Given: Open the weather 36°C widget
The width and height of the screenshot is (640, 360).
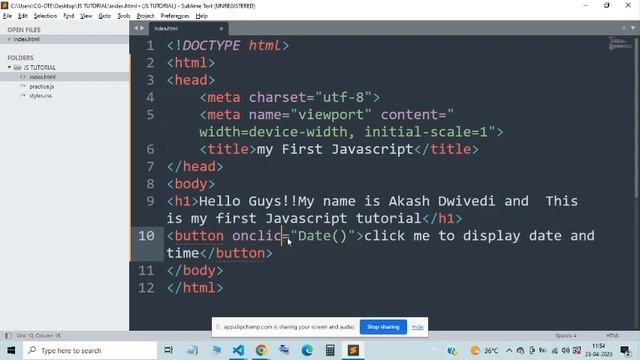Looking at the screenshot, I should click(484, 351).
